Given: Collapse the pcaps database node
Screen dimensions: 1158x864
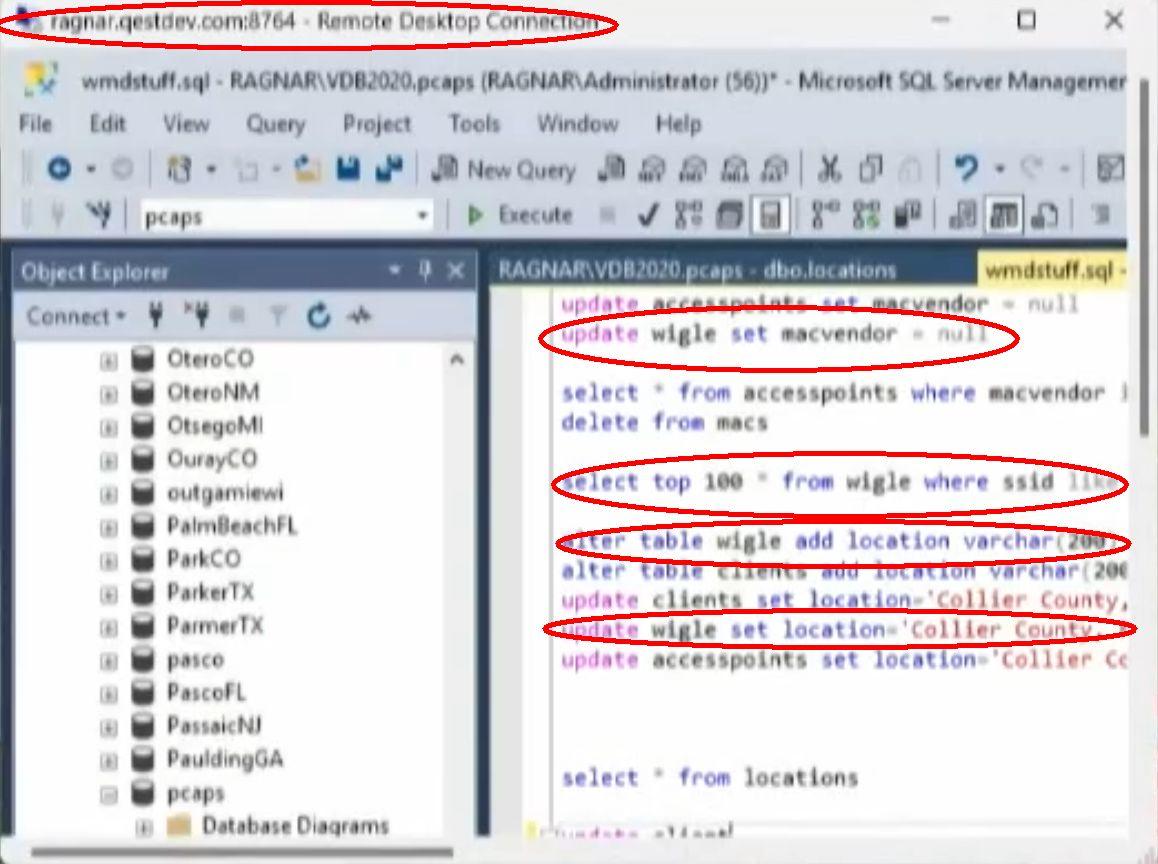Looking at the screenshot, I should click(108, 794).
